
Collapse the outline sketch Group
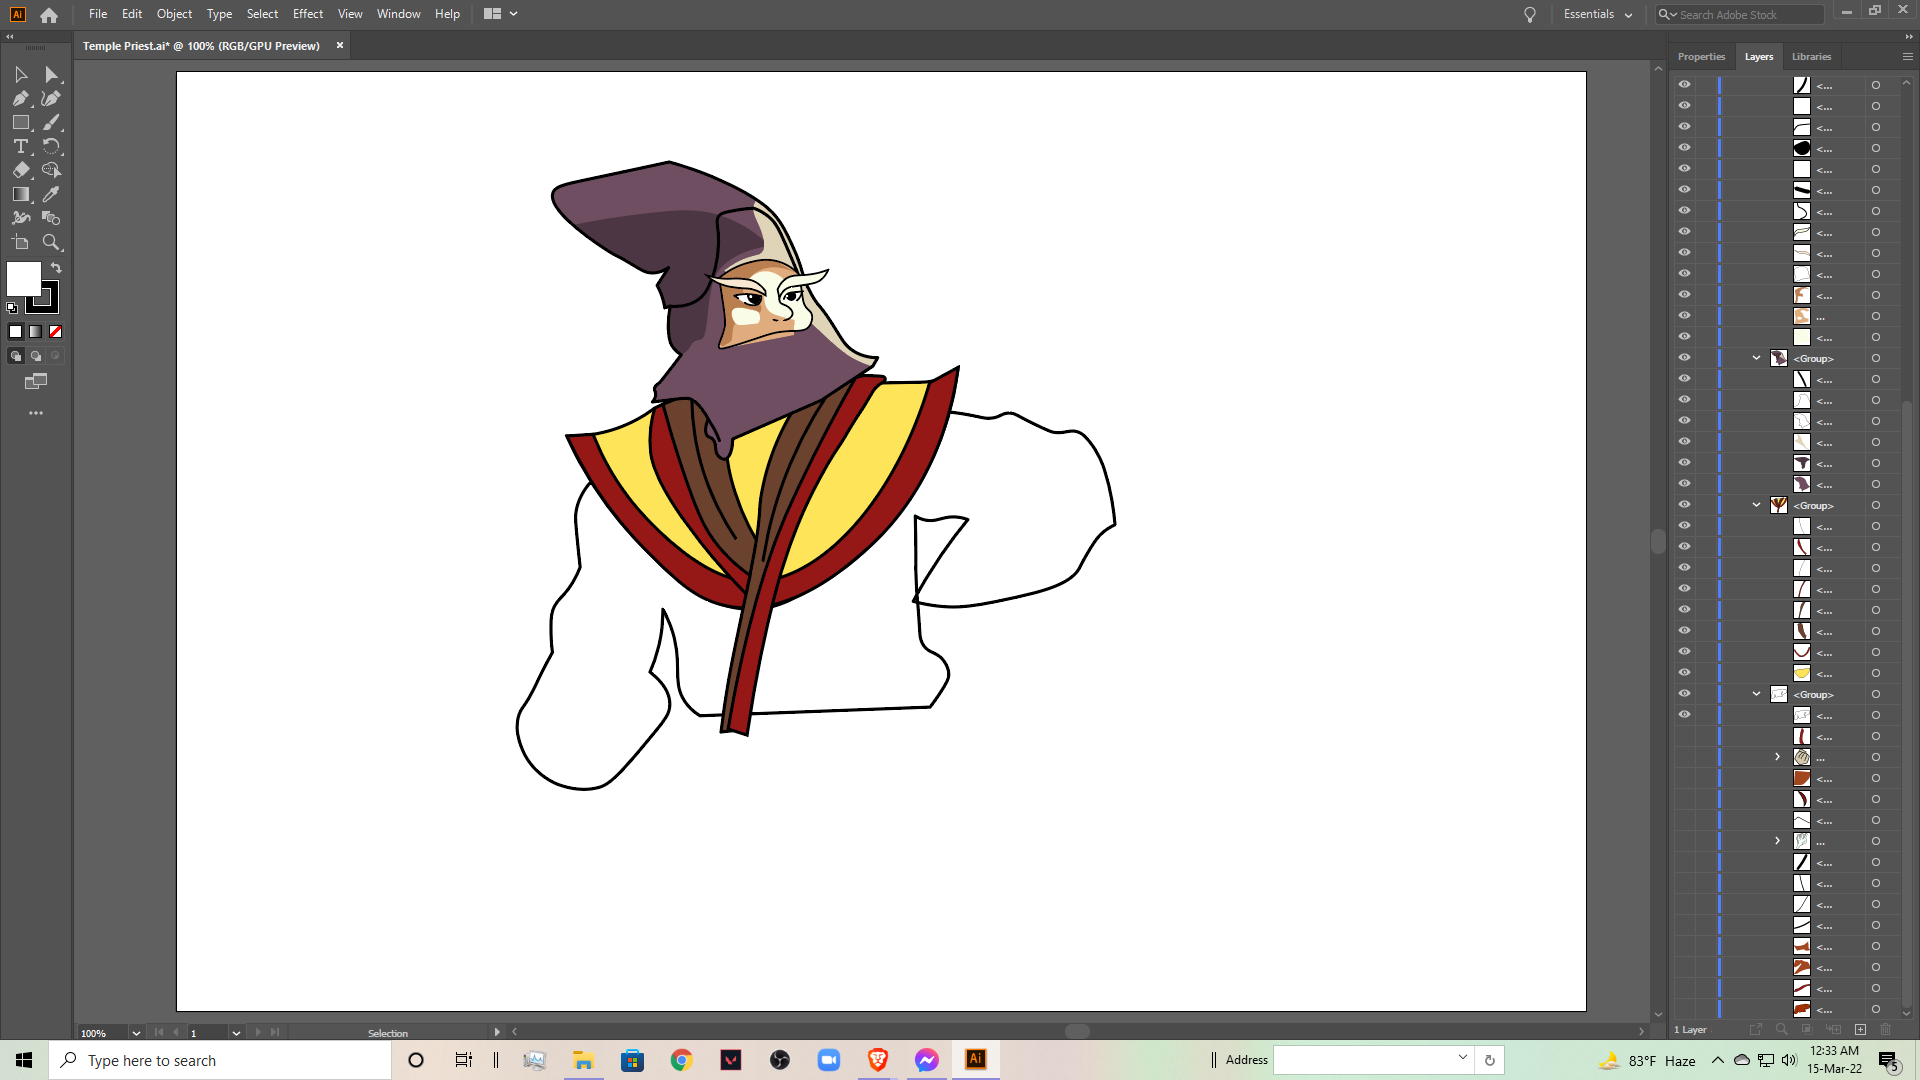1757,694
